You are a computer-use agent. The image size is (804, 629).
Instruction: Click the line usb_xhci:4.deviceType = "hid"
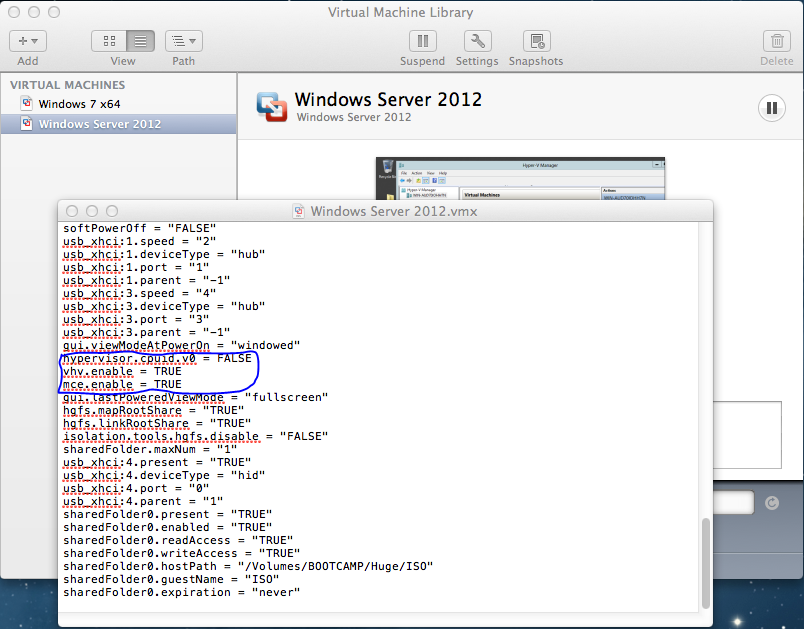click(x=164, y=475)
